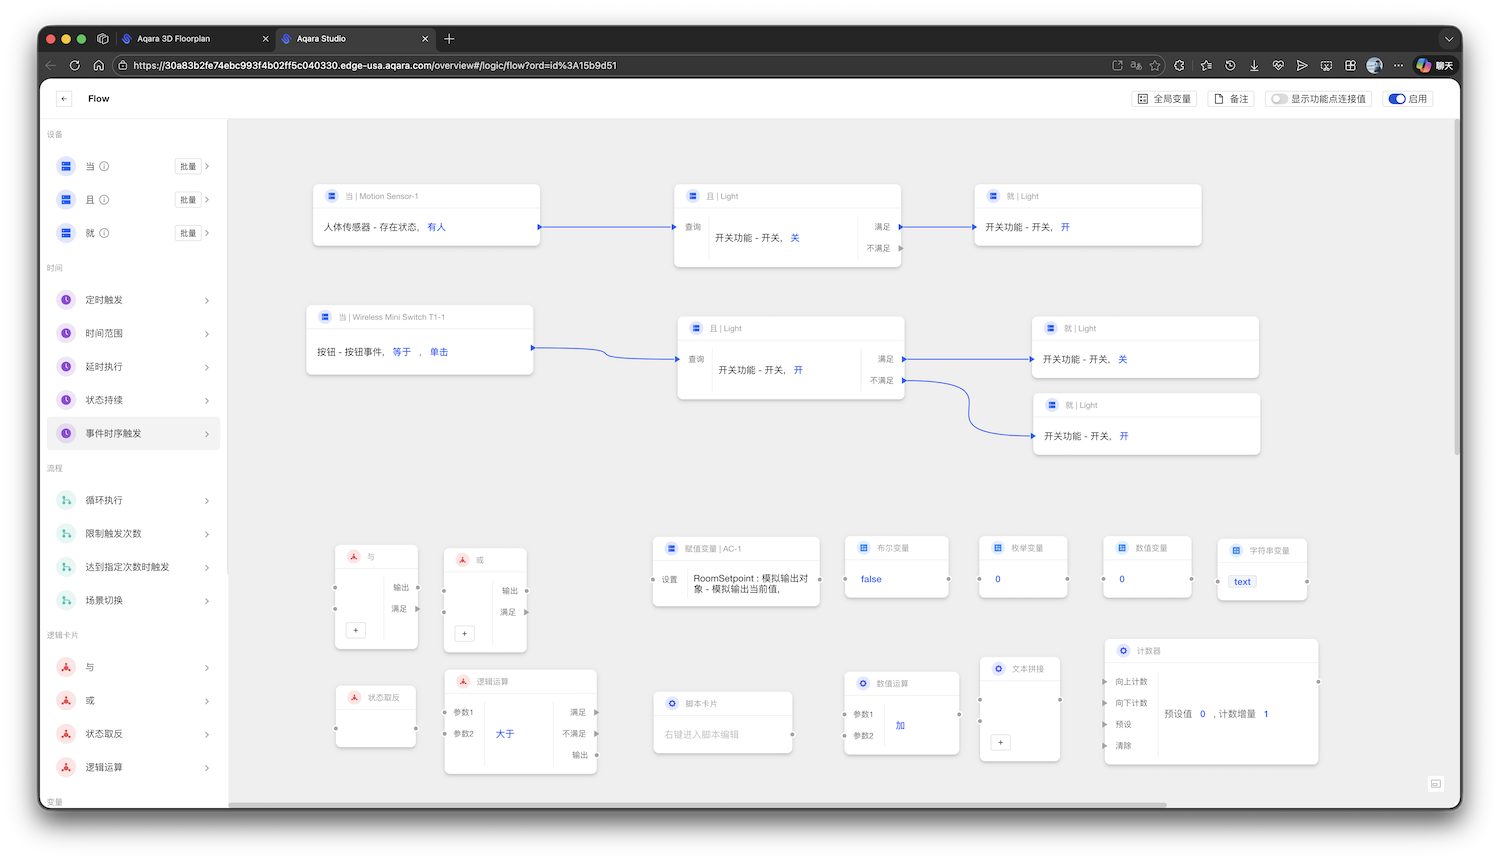The width and height of the screenshot is (1500, 860).
Task: Click the red 逻辑运算 icon in sidebar
Action: point(66,767)
